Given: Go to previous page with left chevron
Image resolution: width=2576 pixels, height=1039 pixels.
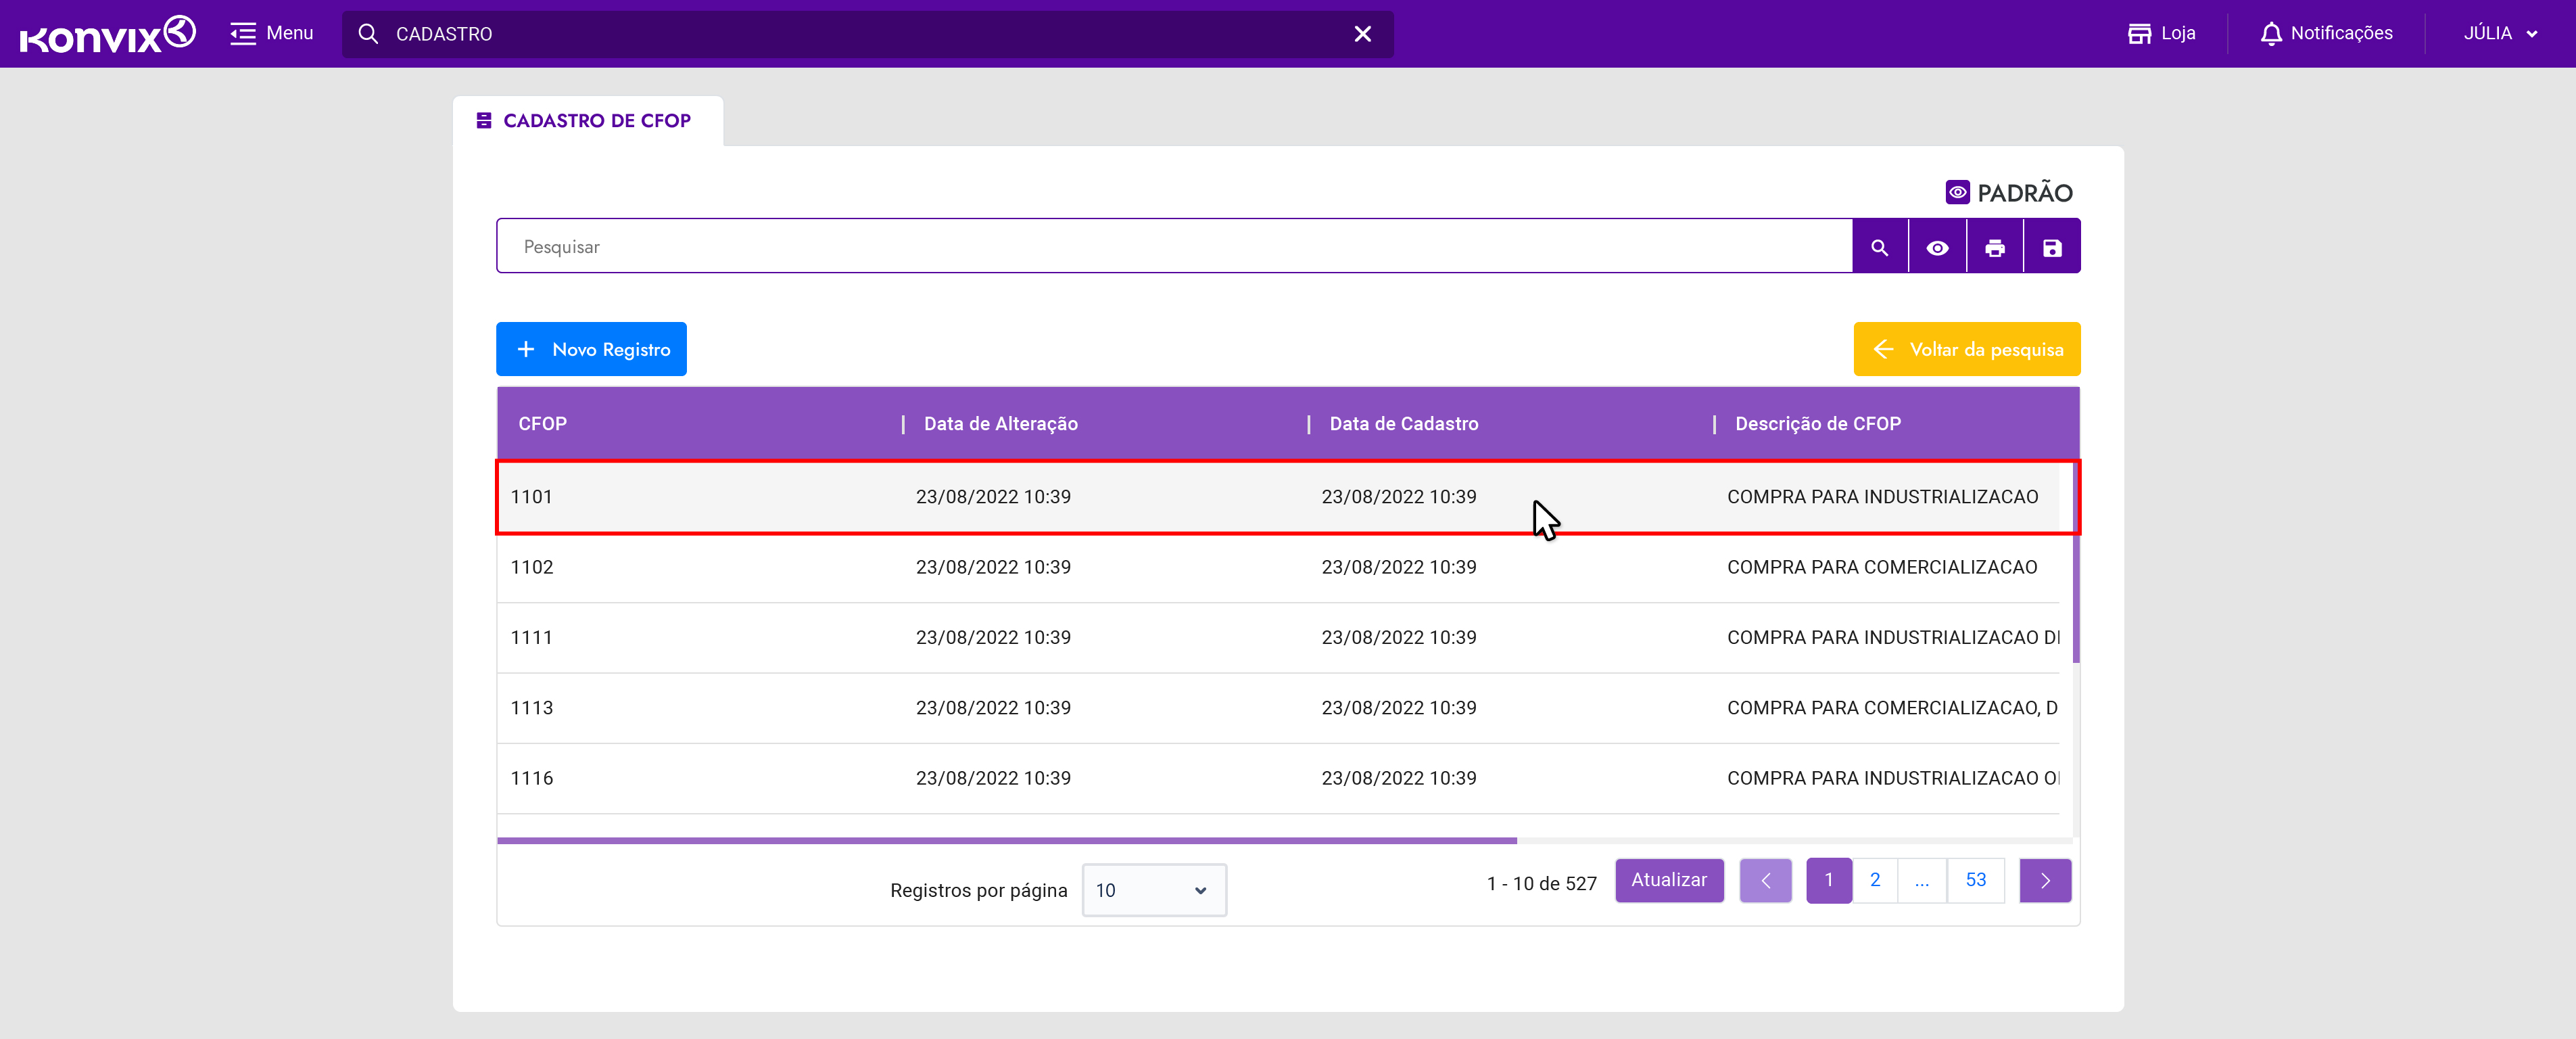Looking at the screenshot, I should pyautogui.click(x=1765, y=880).
